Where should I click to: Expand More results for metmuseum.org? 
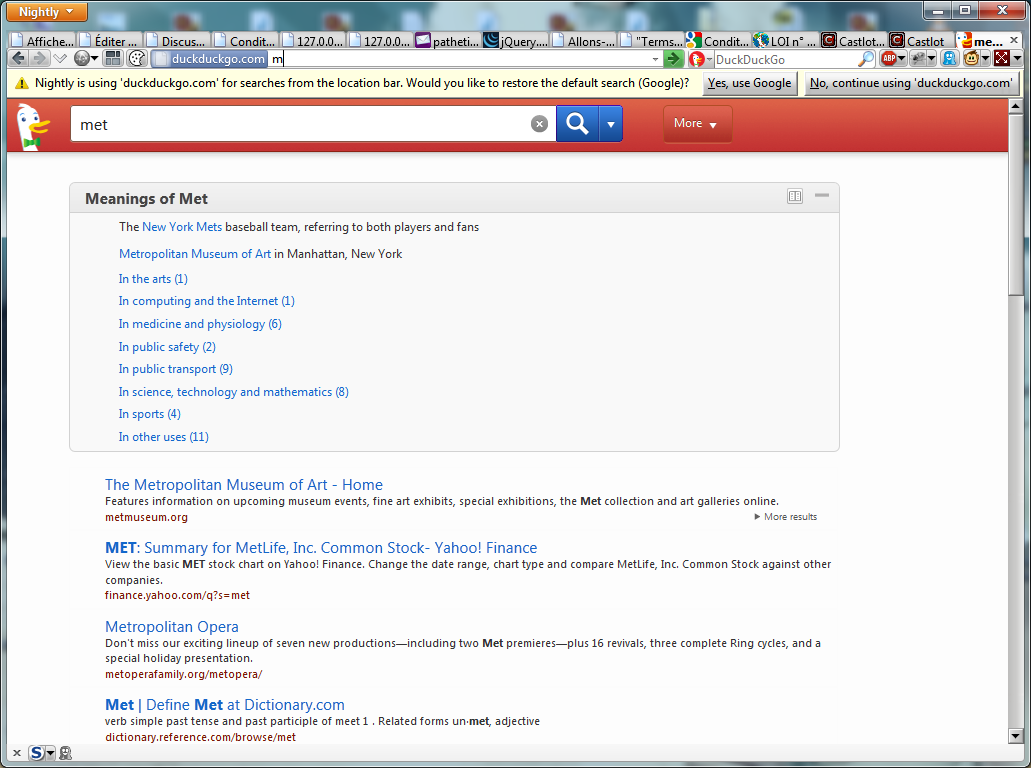tap(786, 517)
